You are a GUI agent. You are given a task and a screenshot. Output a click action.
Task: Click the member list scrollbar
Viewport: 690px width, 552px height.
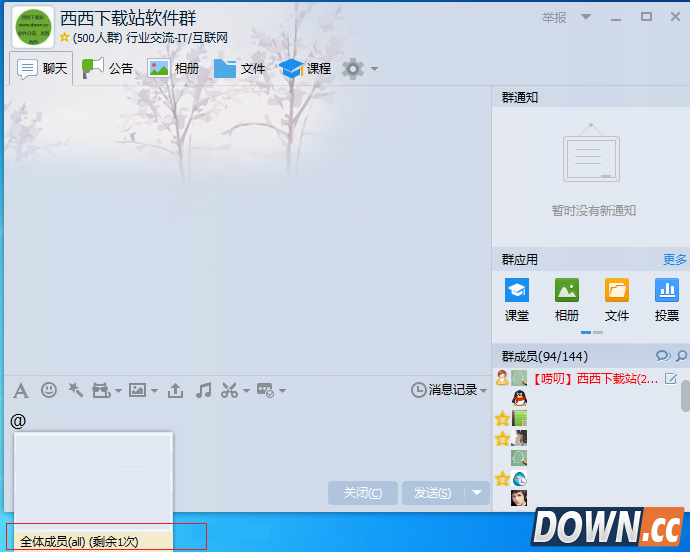coord(685,396)
